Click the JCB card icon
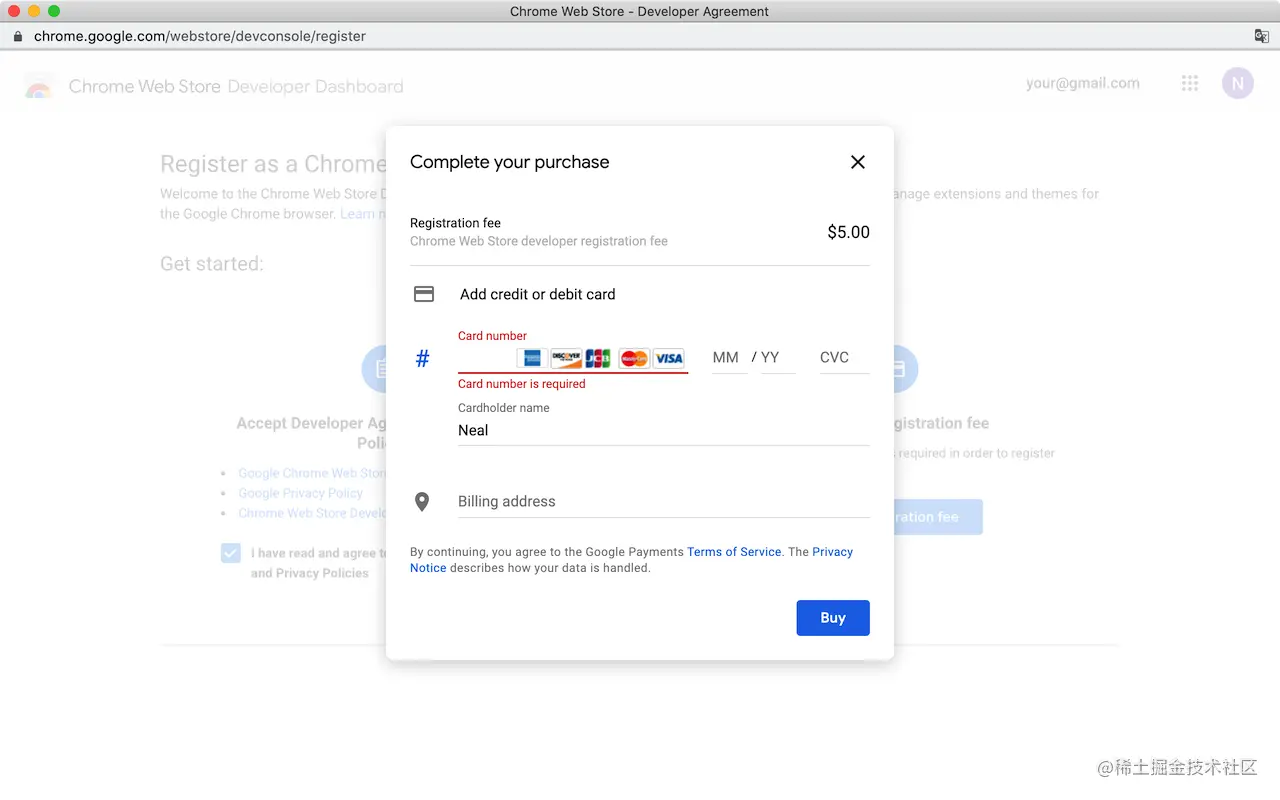The height and width of the screenshot is (800, 1280). (598, 358)
